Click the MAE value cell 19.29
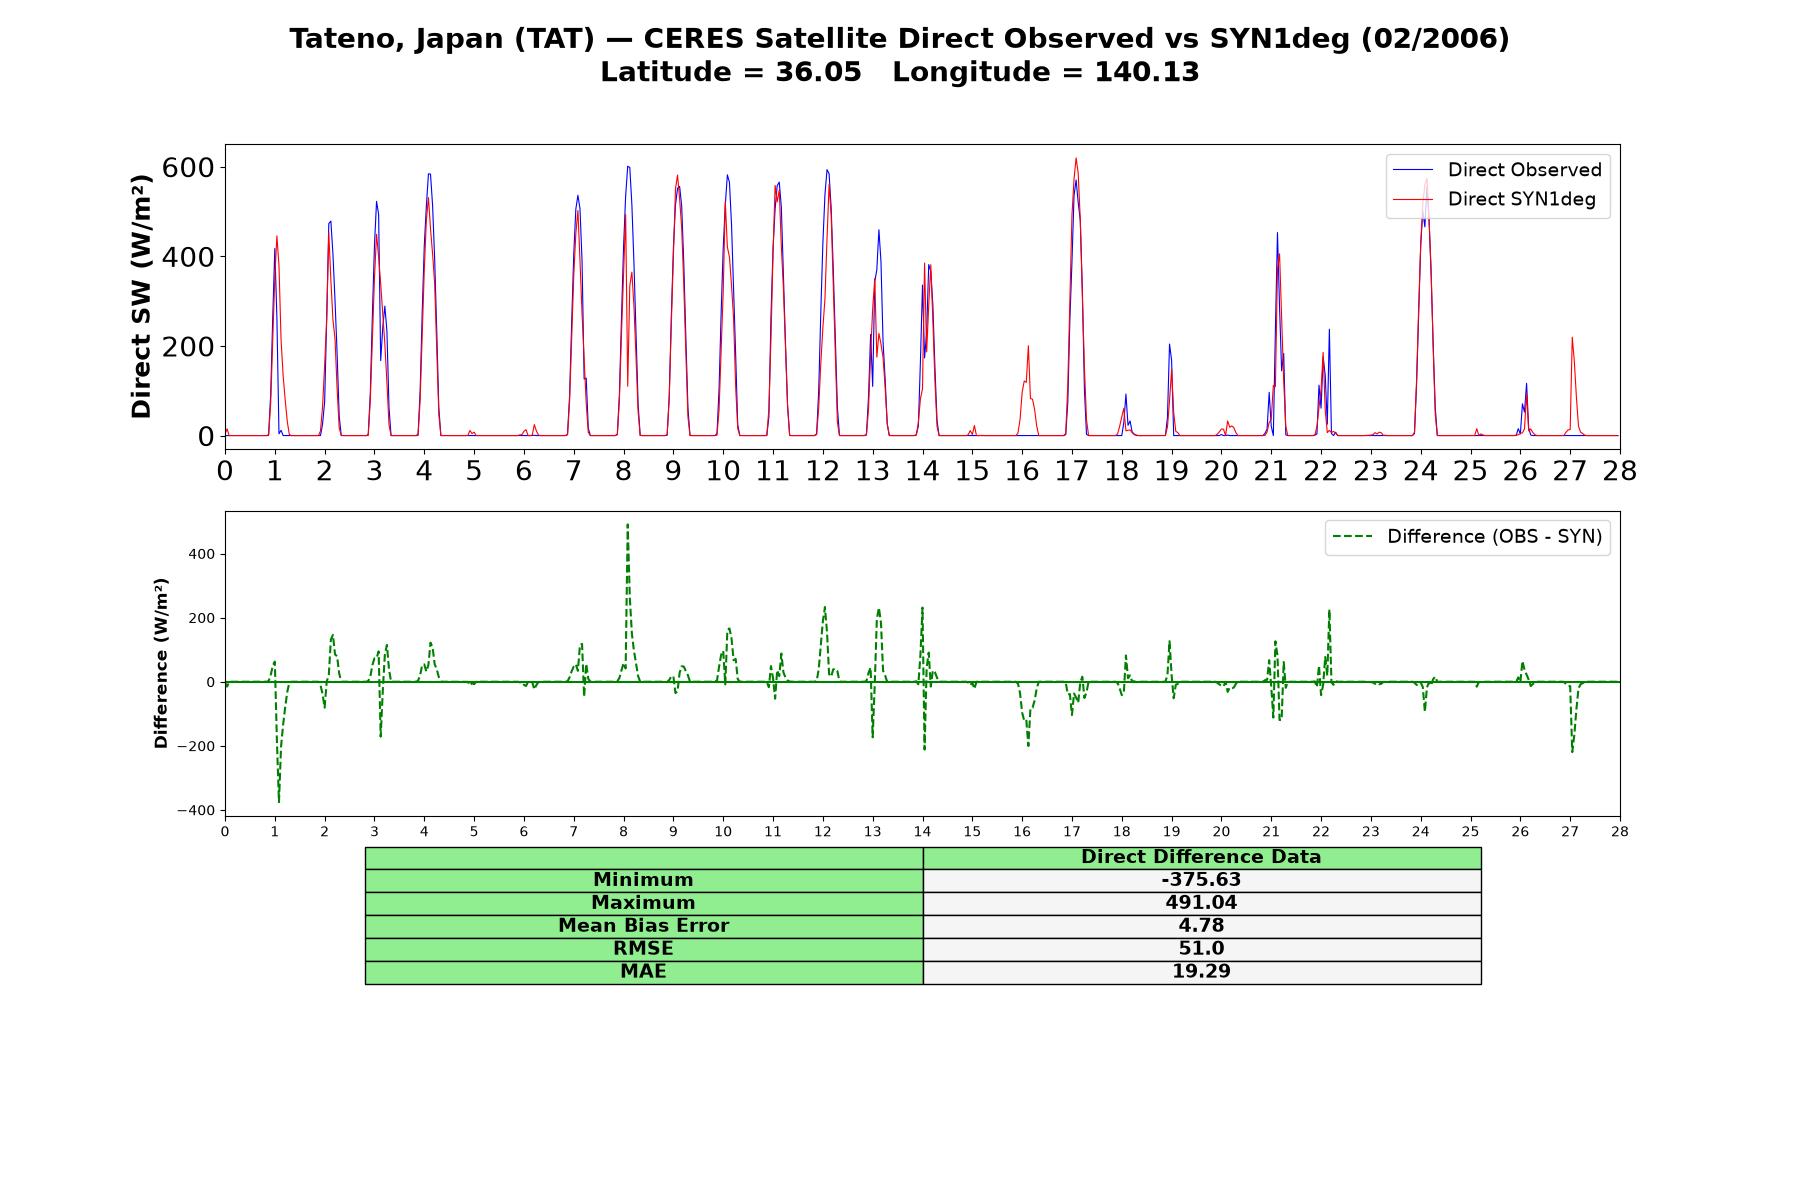The image size is (1800, 1200). click(1201, 972)
